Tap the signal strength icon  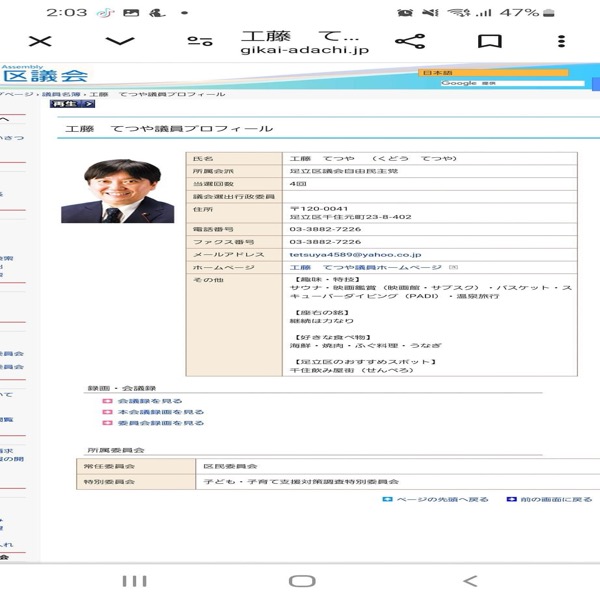tap(483, 13)
